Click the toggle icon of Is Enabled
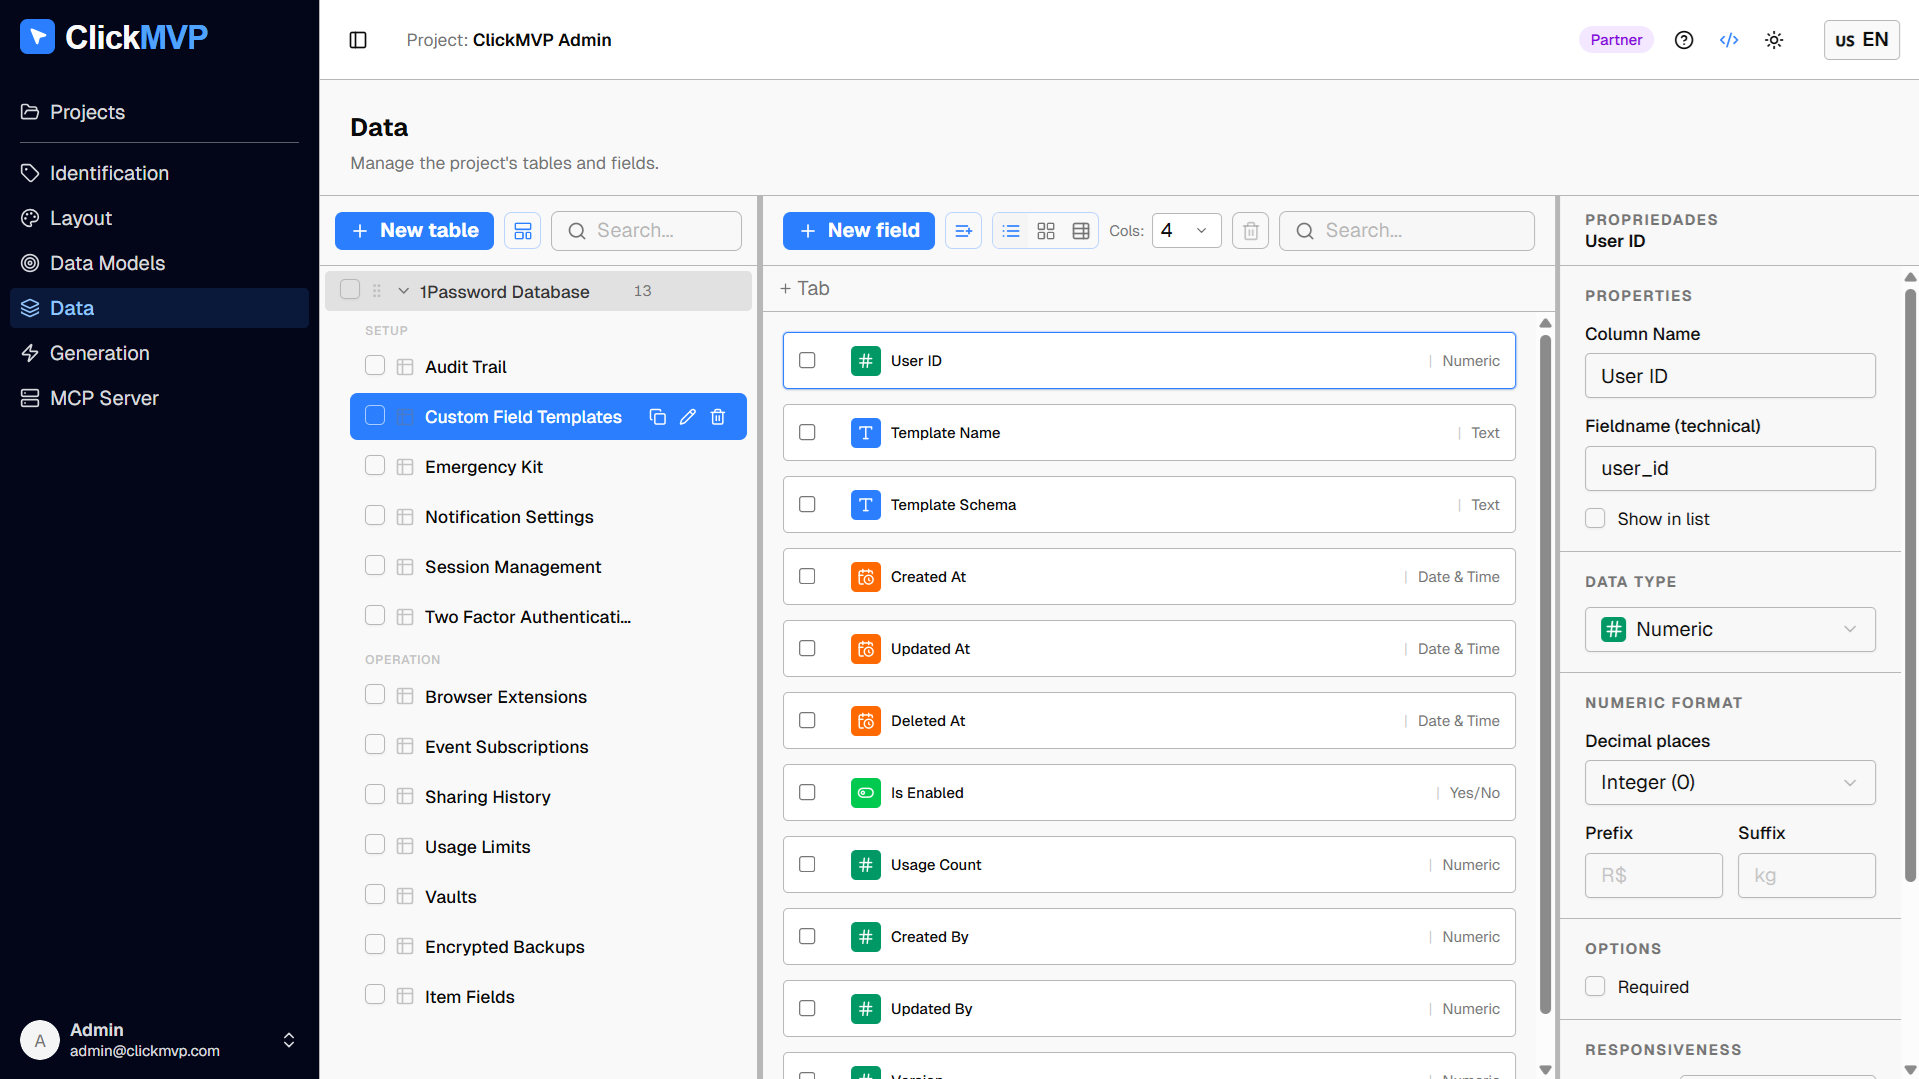The image size is (1919, 1079). tap(866, 793)
